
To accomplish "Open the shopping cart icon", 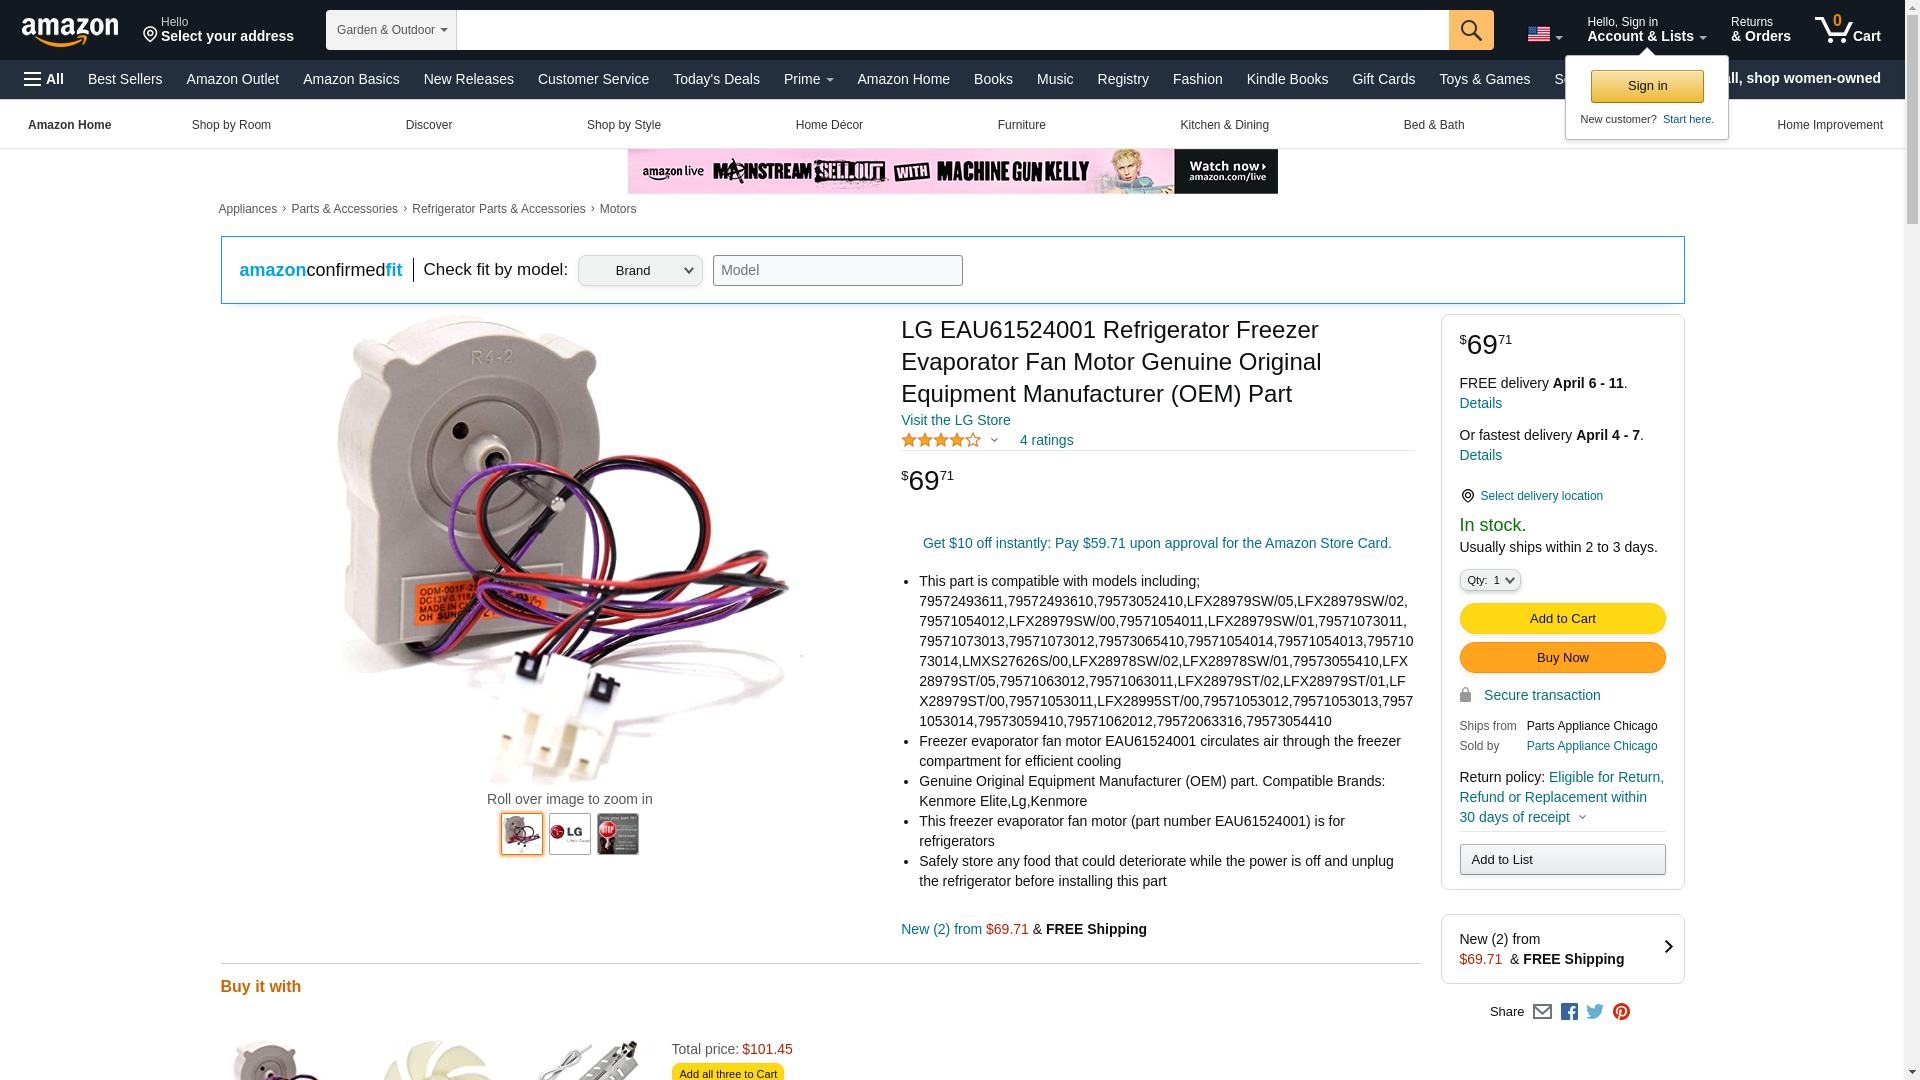I will coord(1848,30).
